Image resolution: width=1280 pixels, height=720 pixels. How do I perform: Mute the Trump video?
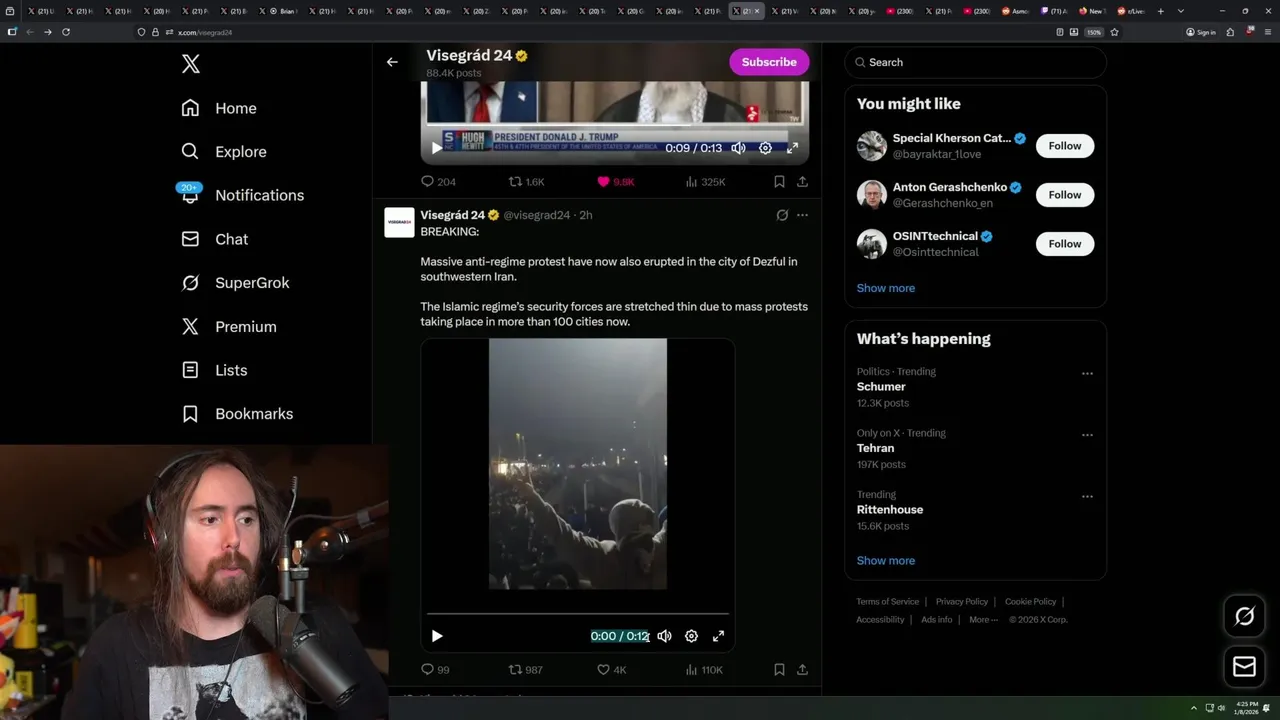(x=738, y=148)
